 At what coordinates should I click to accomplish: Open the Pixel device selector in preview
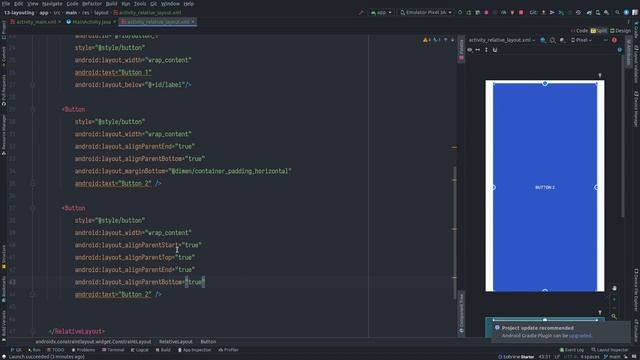tap(581, 40)
